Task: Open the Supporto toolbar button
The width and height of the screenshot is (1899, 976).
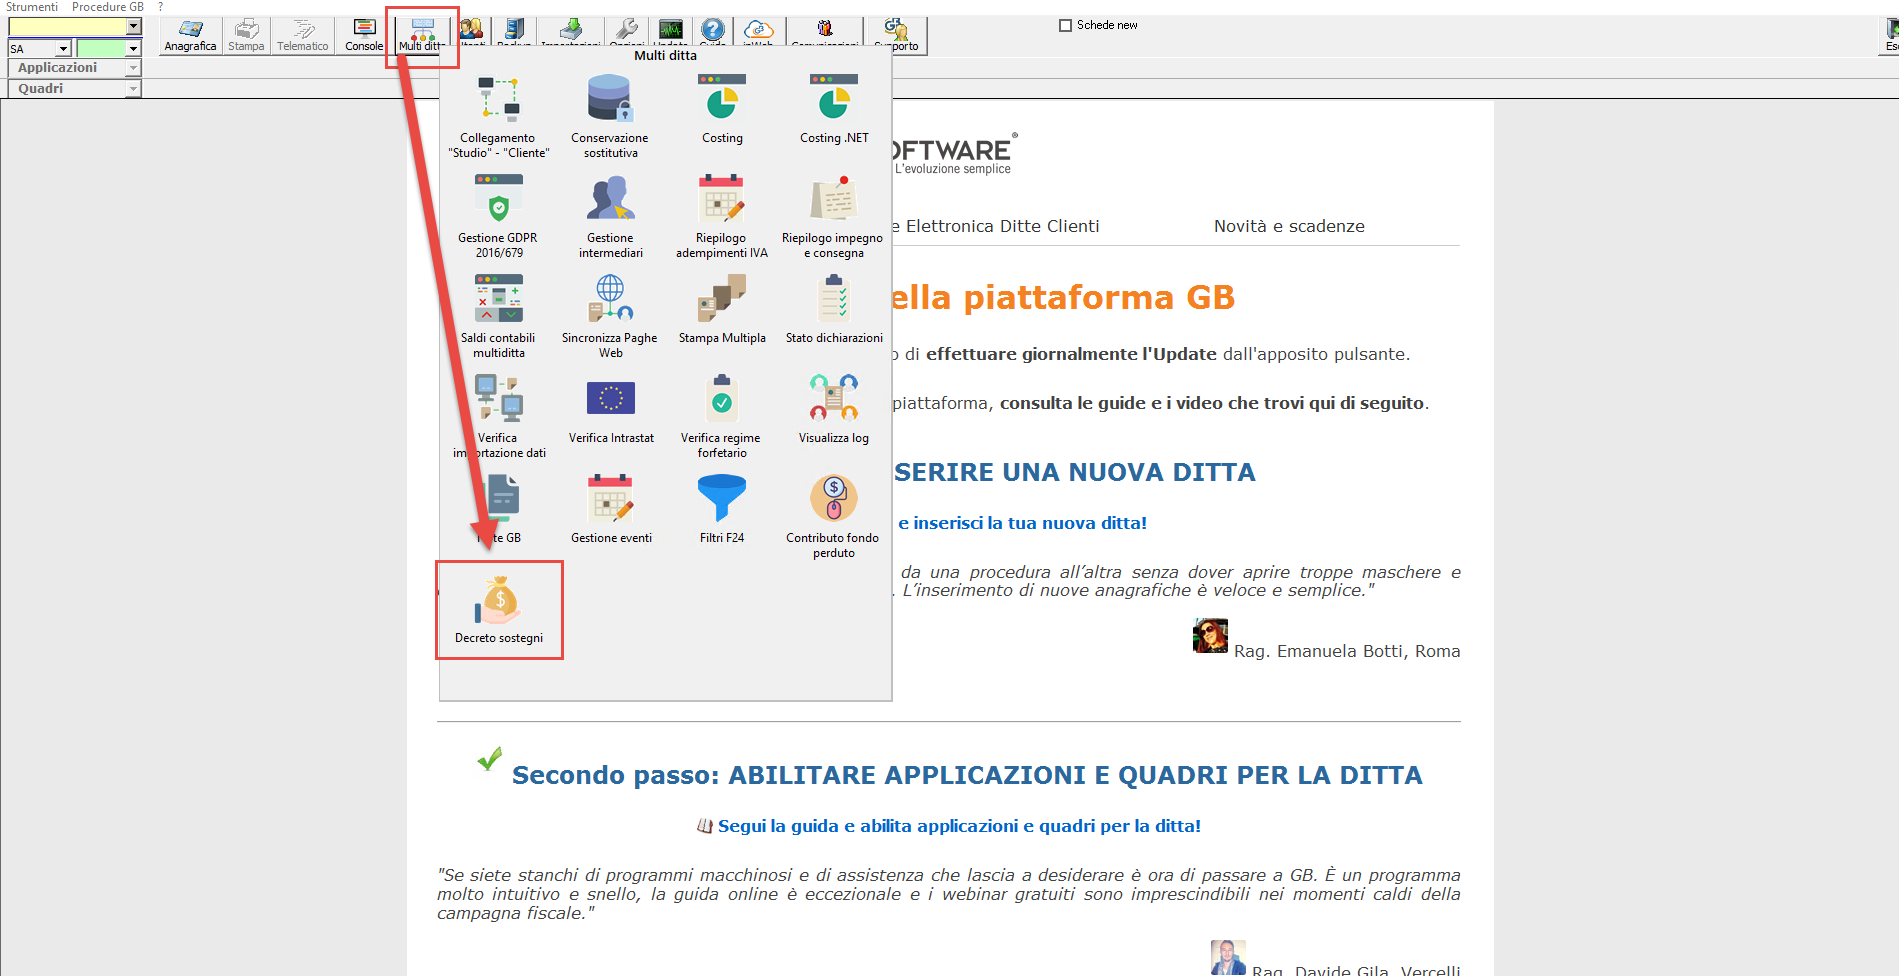Action: tap(896, 36)
